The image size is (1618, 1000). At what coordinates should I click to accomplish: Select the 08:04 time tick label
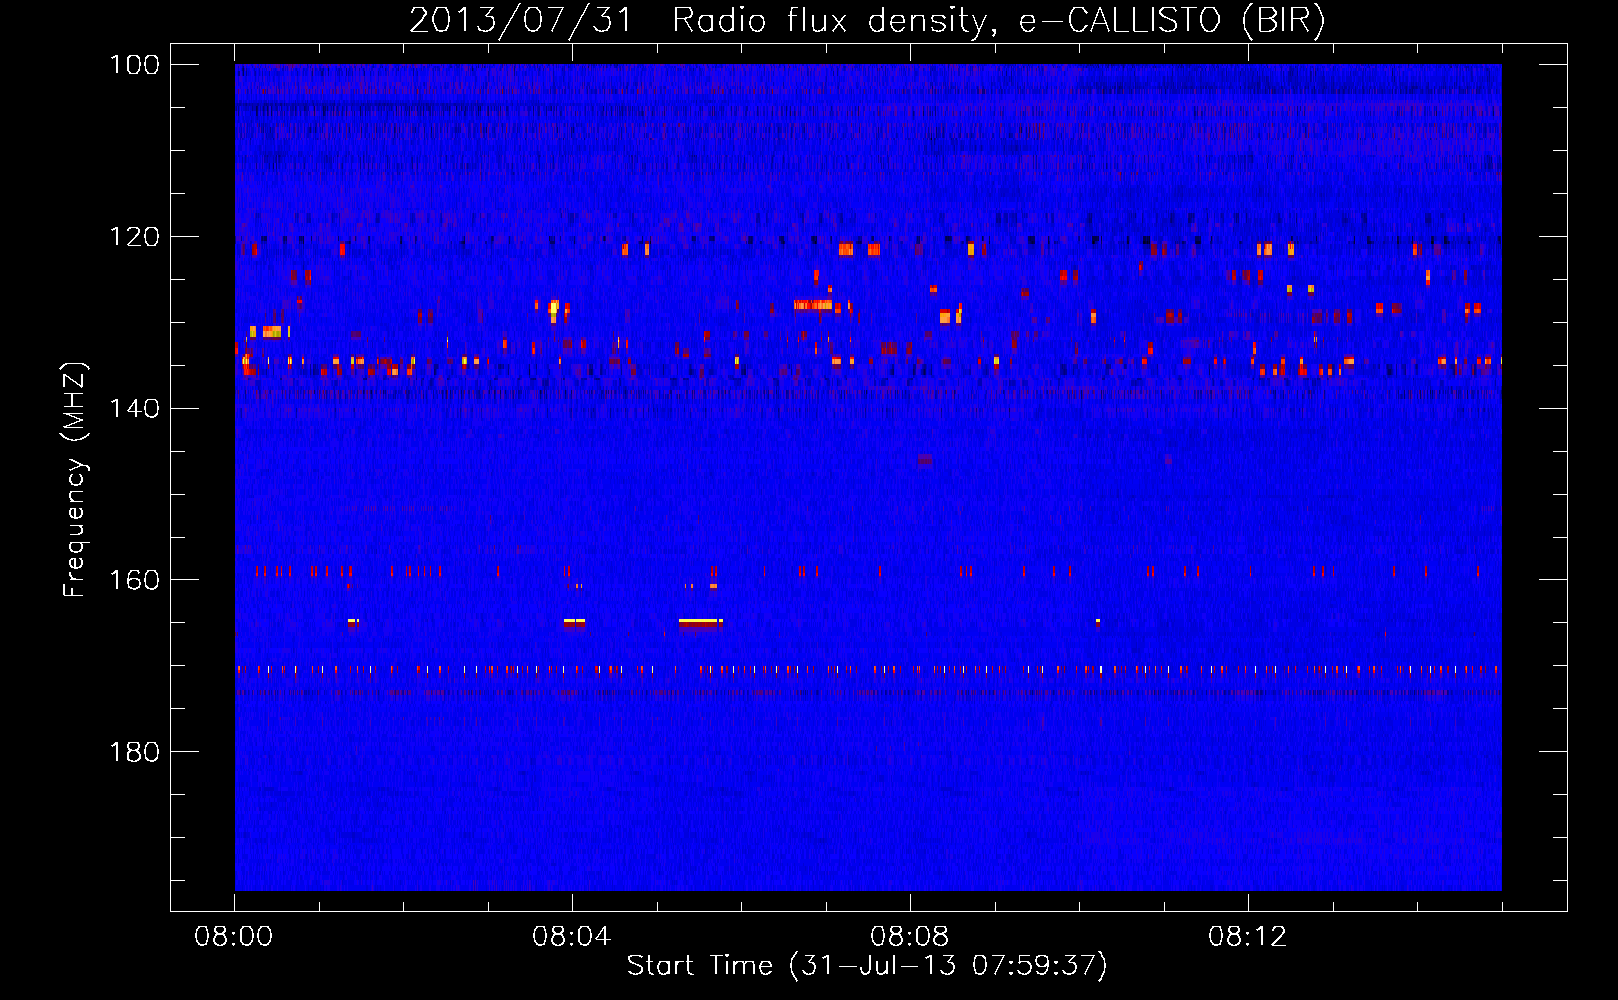click(x=572, y=937)
